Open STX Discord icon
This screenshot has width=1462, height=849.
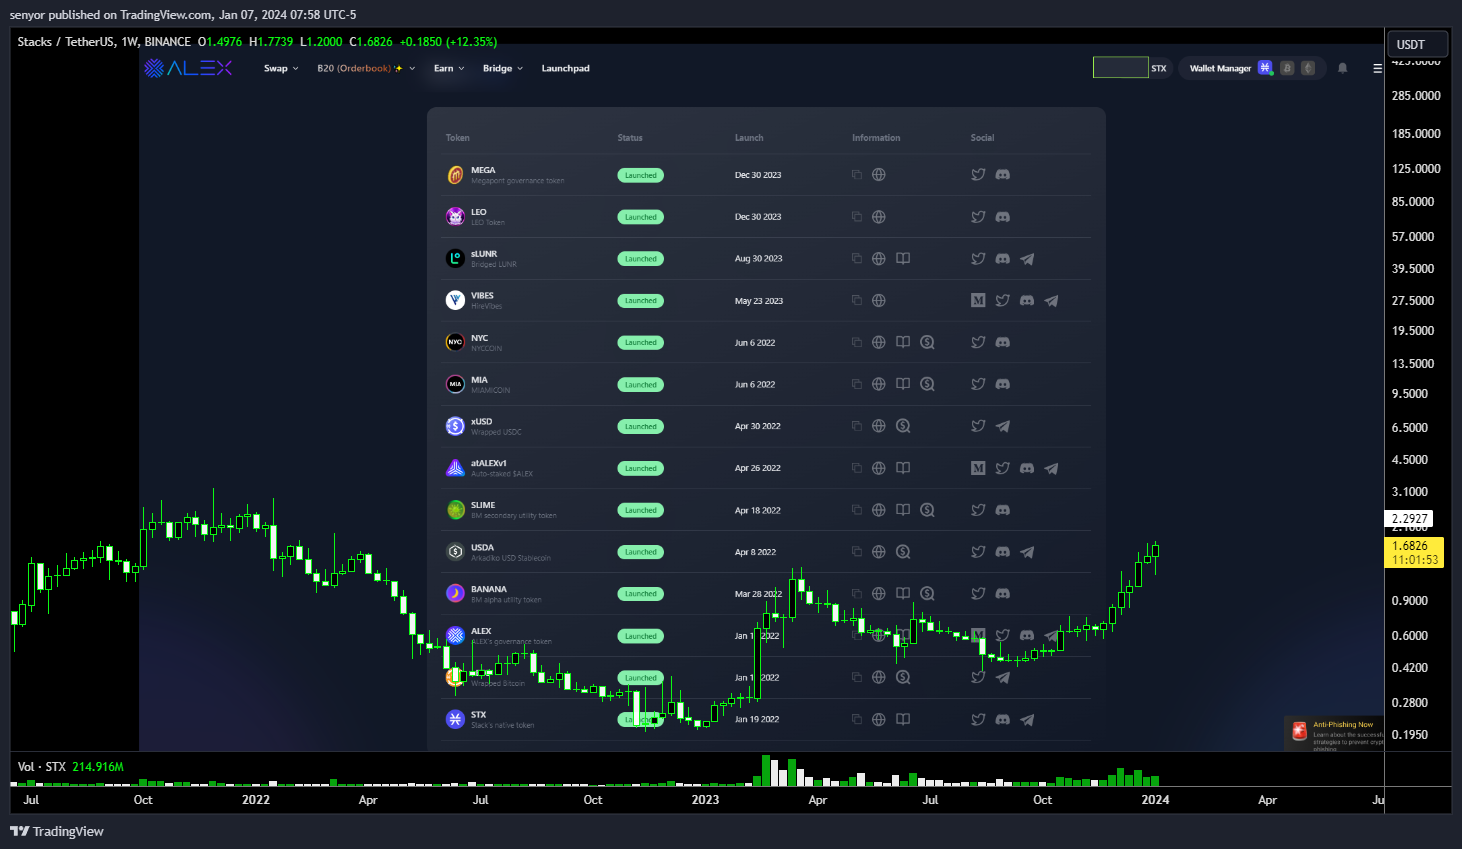1003,719
